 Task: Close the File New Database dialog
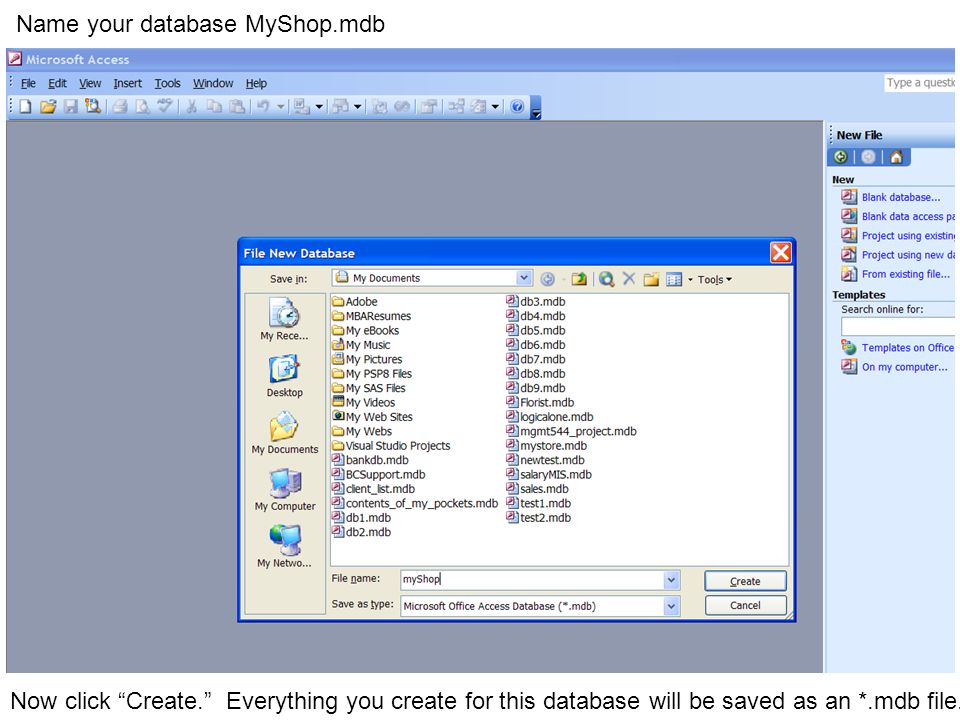coord(780,252)
